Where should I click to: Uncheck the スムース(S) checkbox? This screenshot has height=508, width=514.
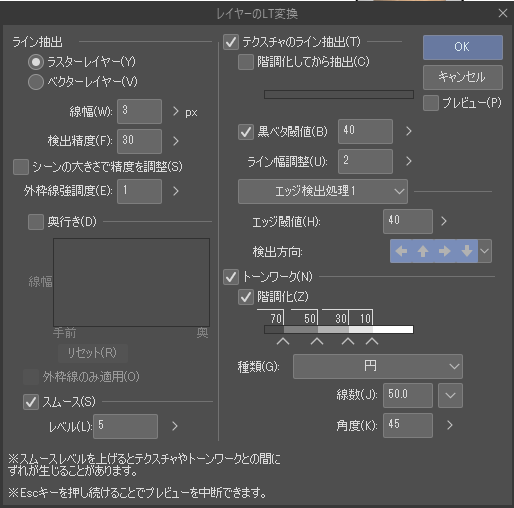(31, 402)
